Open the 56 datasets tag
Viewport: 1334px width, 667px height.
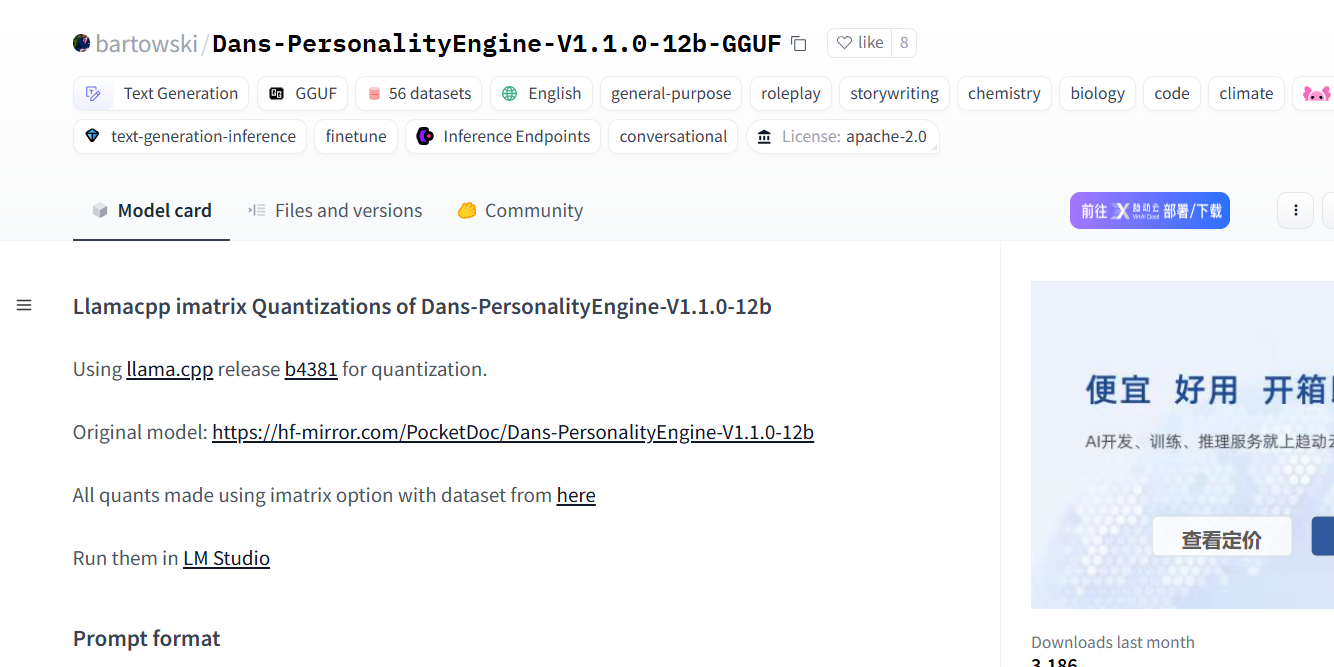[x=419, y=93]
